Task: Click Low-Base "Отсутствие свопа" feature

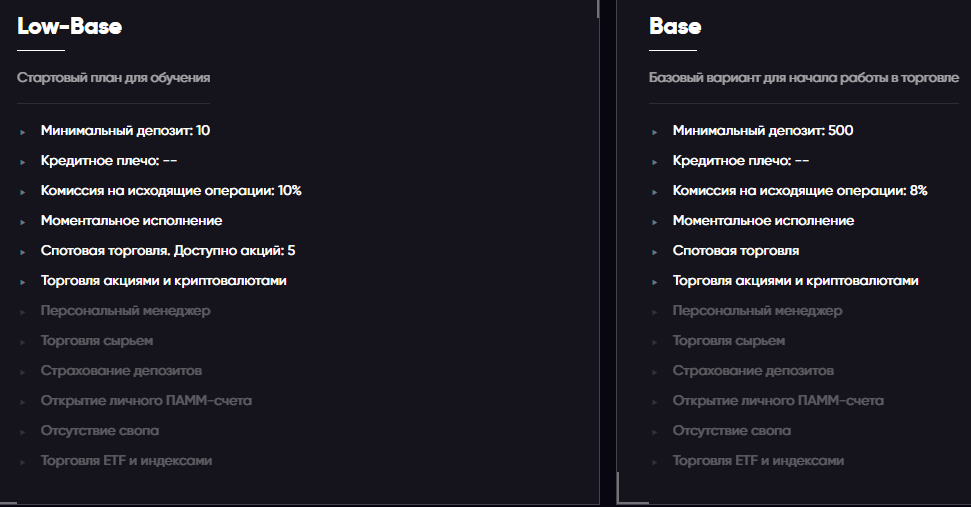Action: click(x=99, y=431)
